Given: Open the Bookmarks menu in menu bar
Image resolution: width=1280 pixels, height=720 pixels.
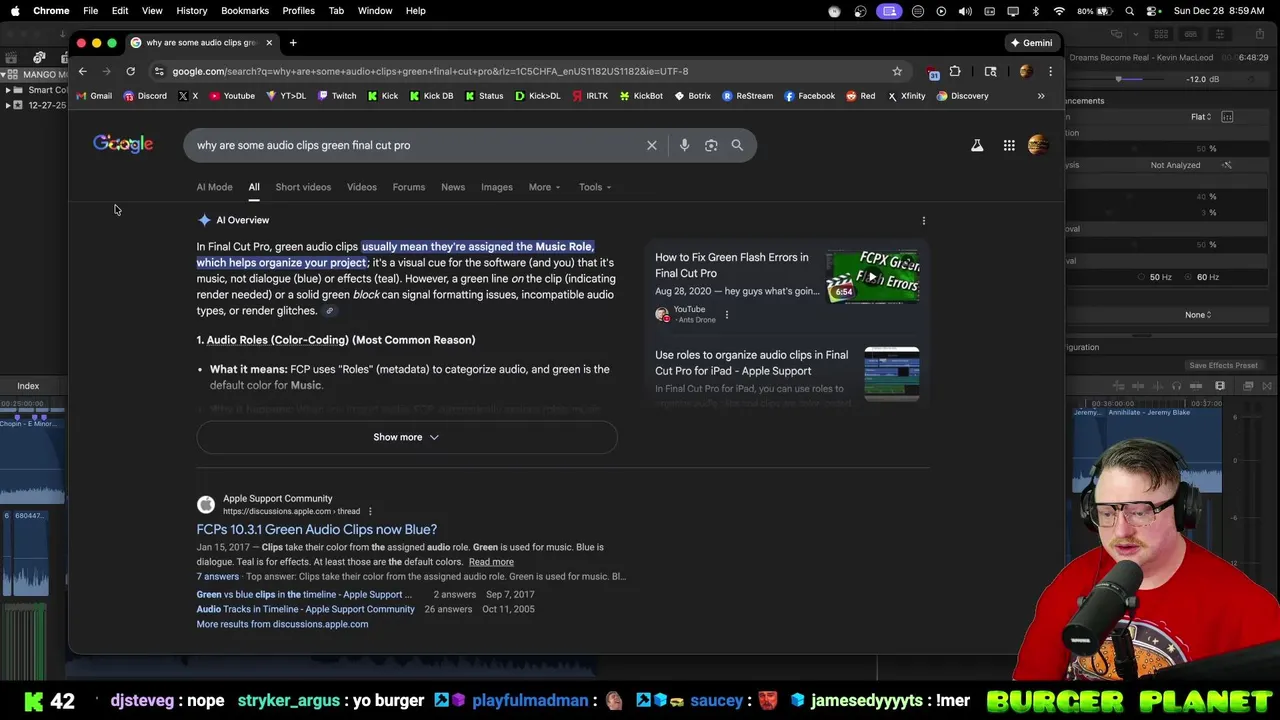Looking at the screenshot, I should point(245,11).
